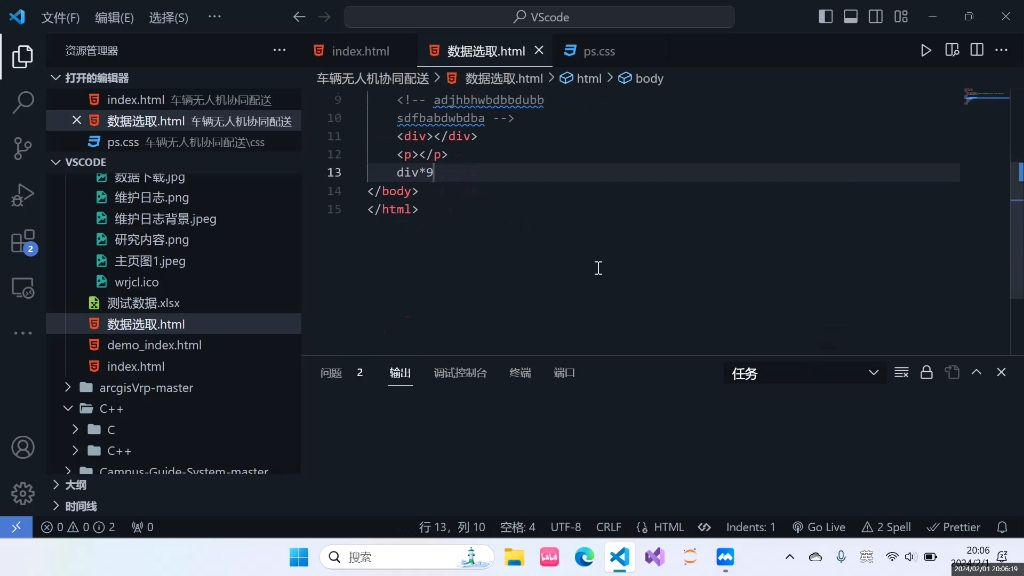Screen dimensions: 1024x576
Task: Clear output panel icon
Action: coord(901,372)
